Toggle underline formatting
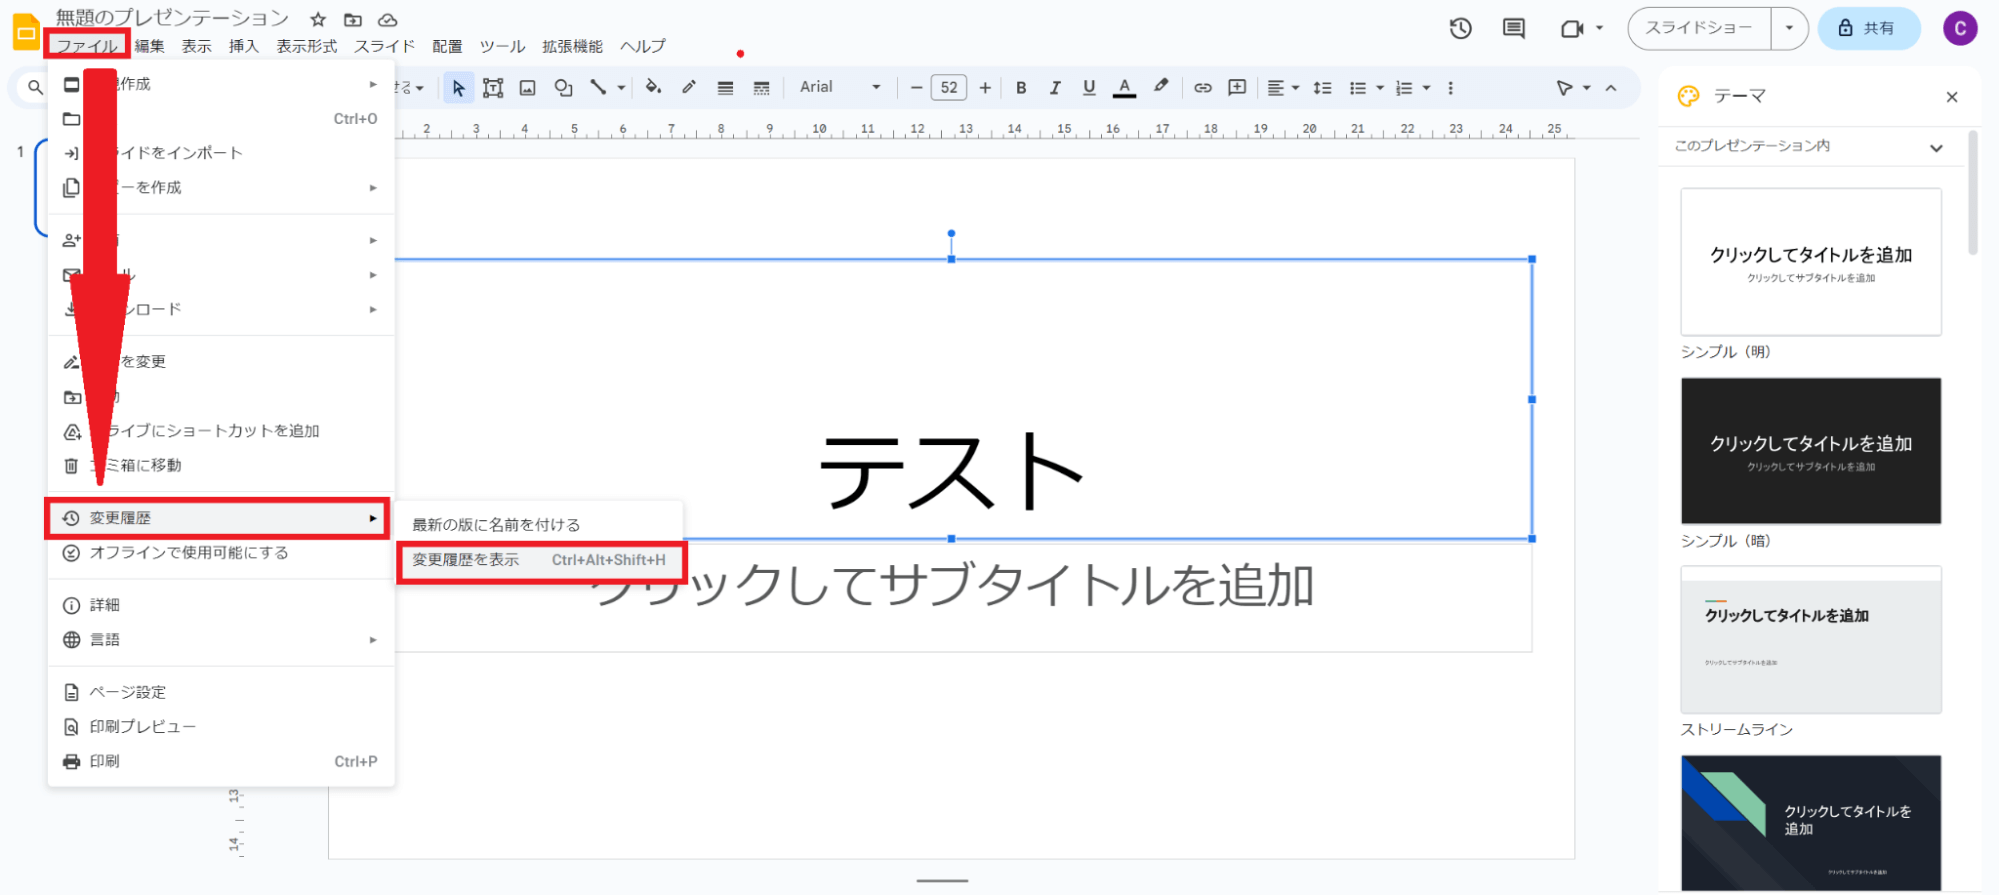Image resolution: width=1999 pixels, height=896 pixels. 1089,88
